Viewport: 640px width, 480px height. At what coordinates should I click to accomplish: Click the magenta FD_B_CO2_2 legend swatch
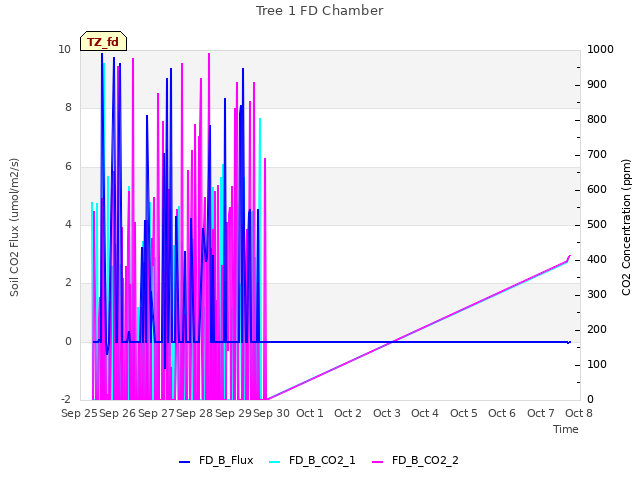[x=378, y=462]
